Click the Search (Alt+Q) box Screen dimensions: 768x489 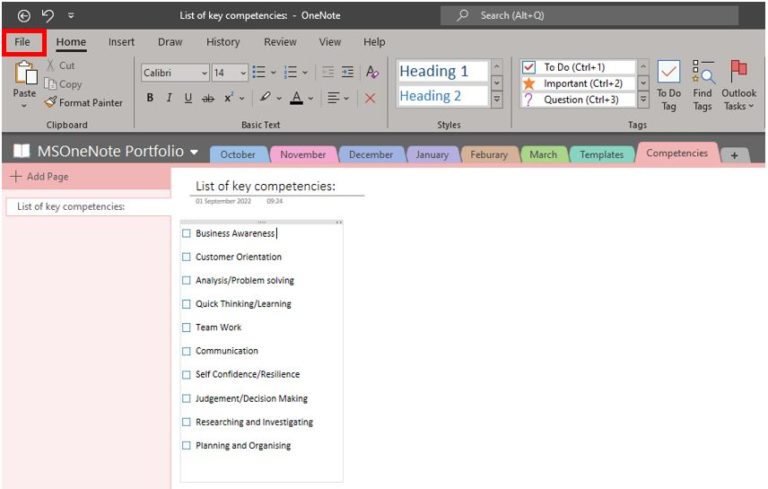[589, 15]
